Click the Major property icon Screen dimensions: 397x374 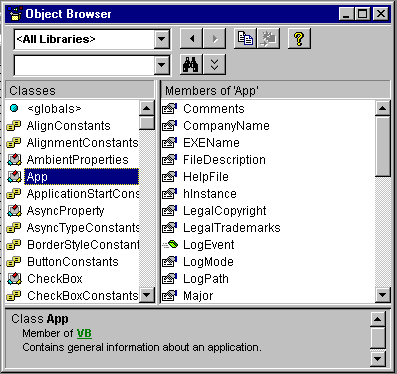tap(169, 296)
